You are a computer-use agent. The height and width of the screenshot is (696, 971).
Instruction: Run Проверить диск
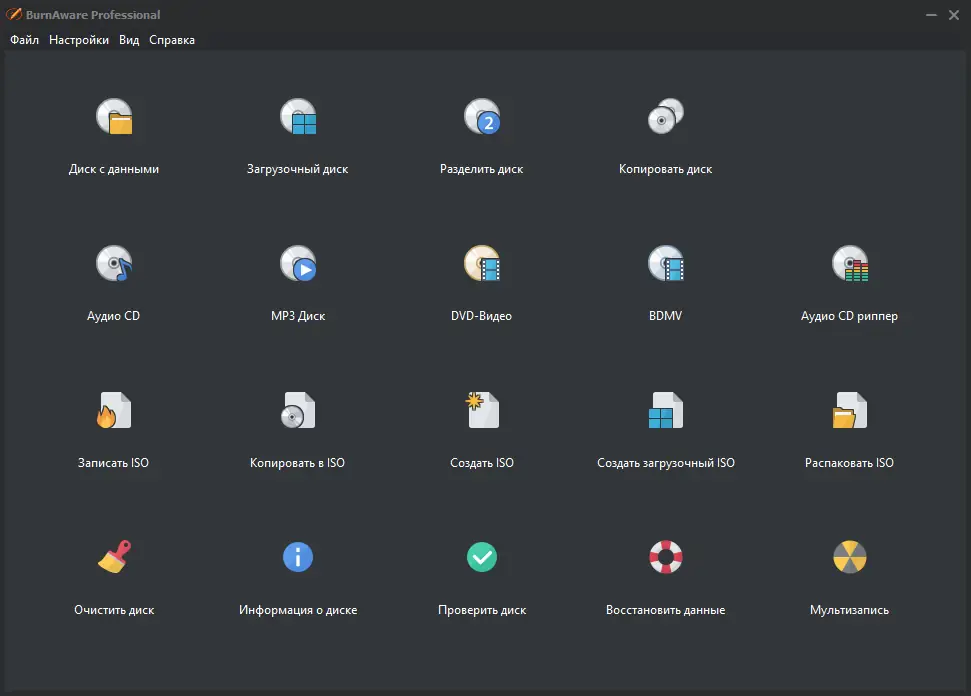pos(482,576)
